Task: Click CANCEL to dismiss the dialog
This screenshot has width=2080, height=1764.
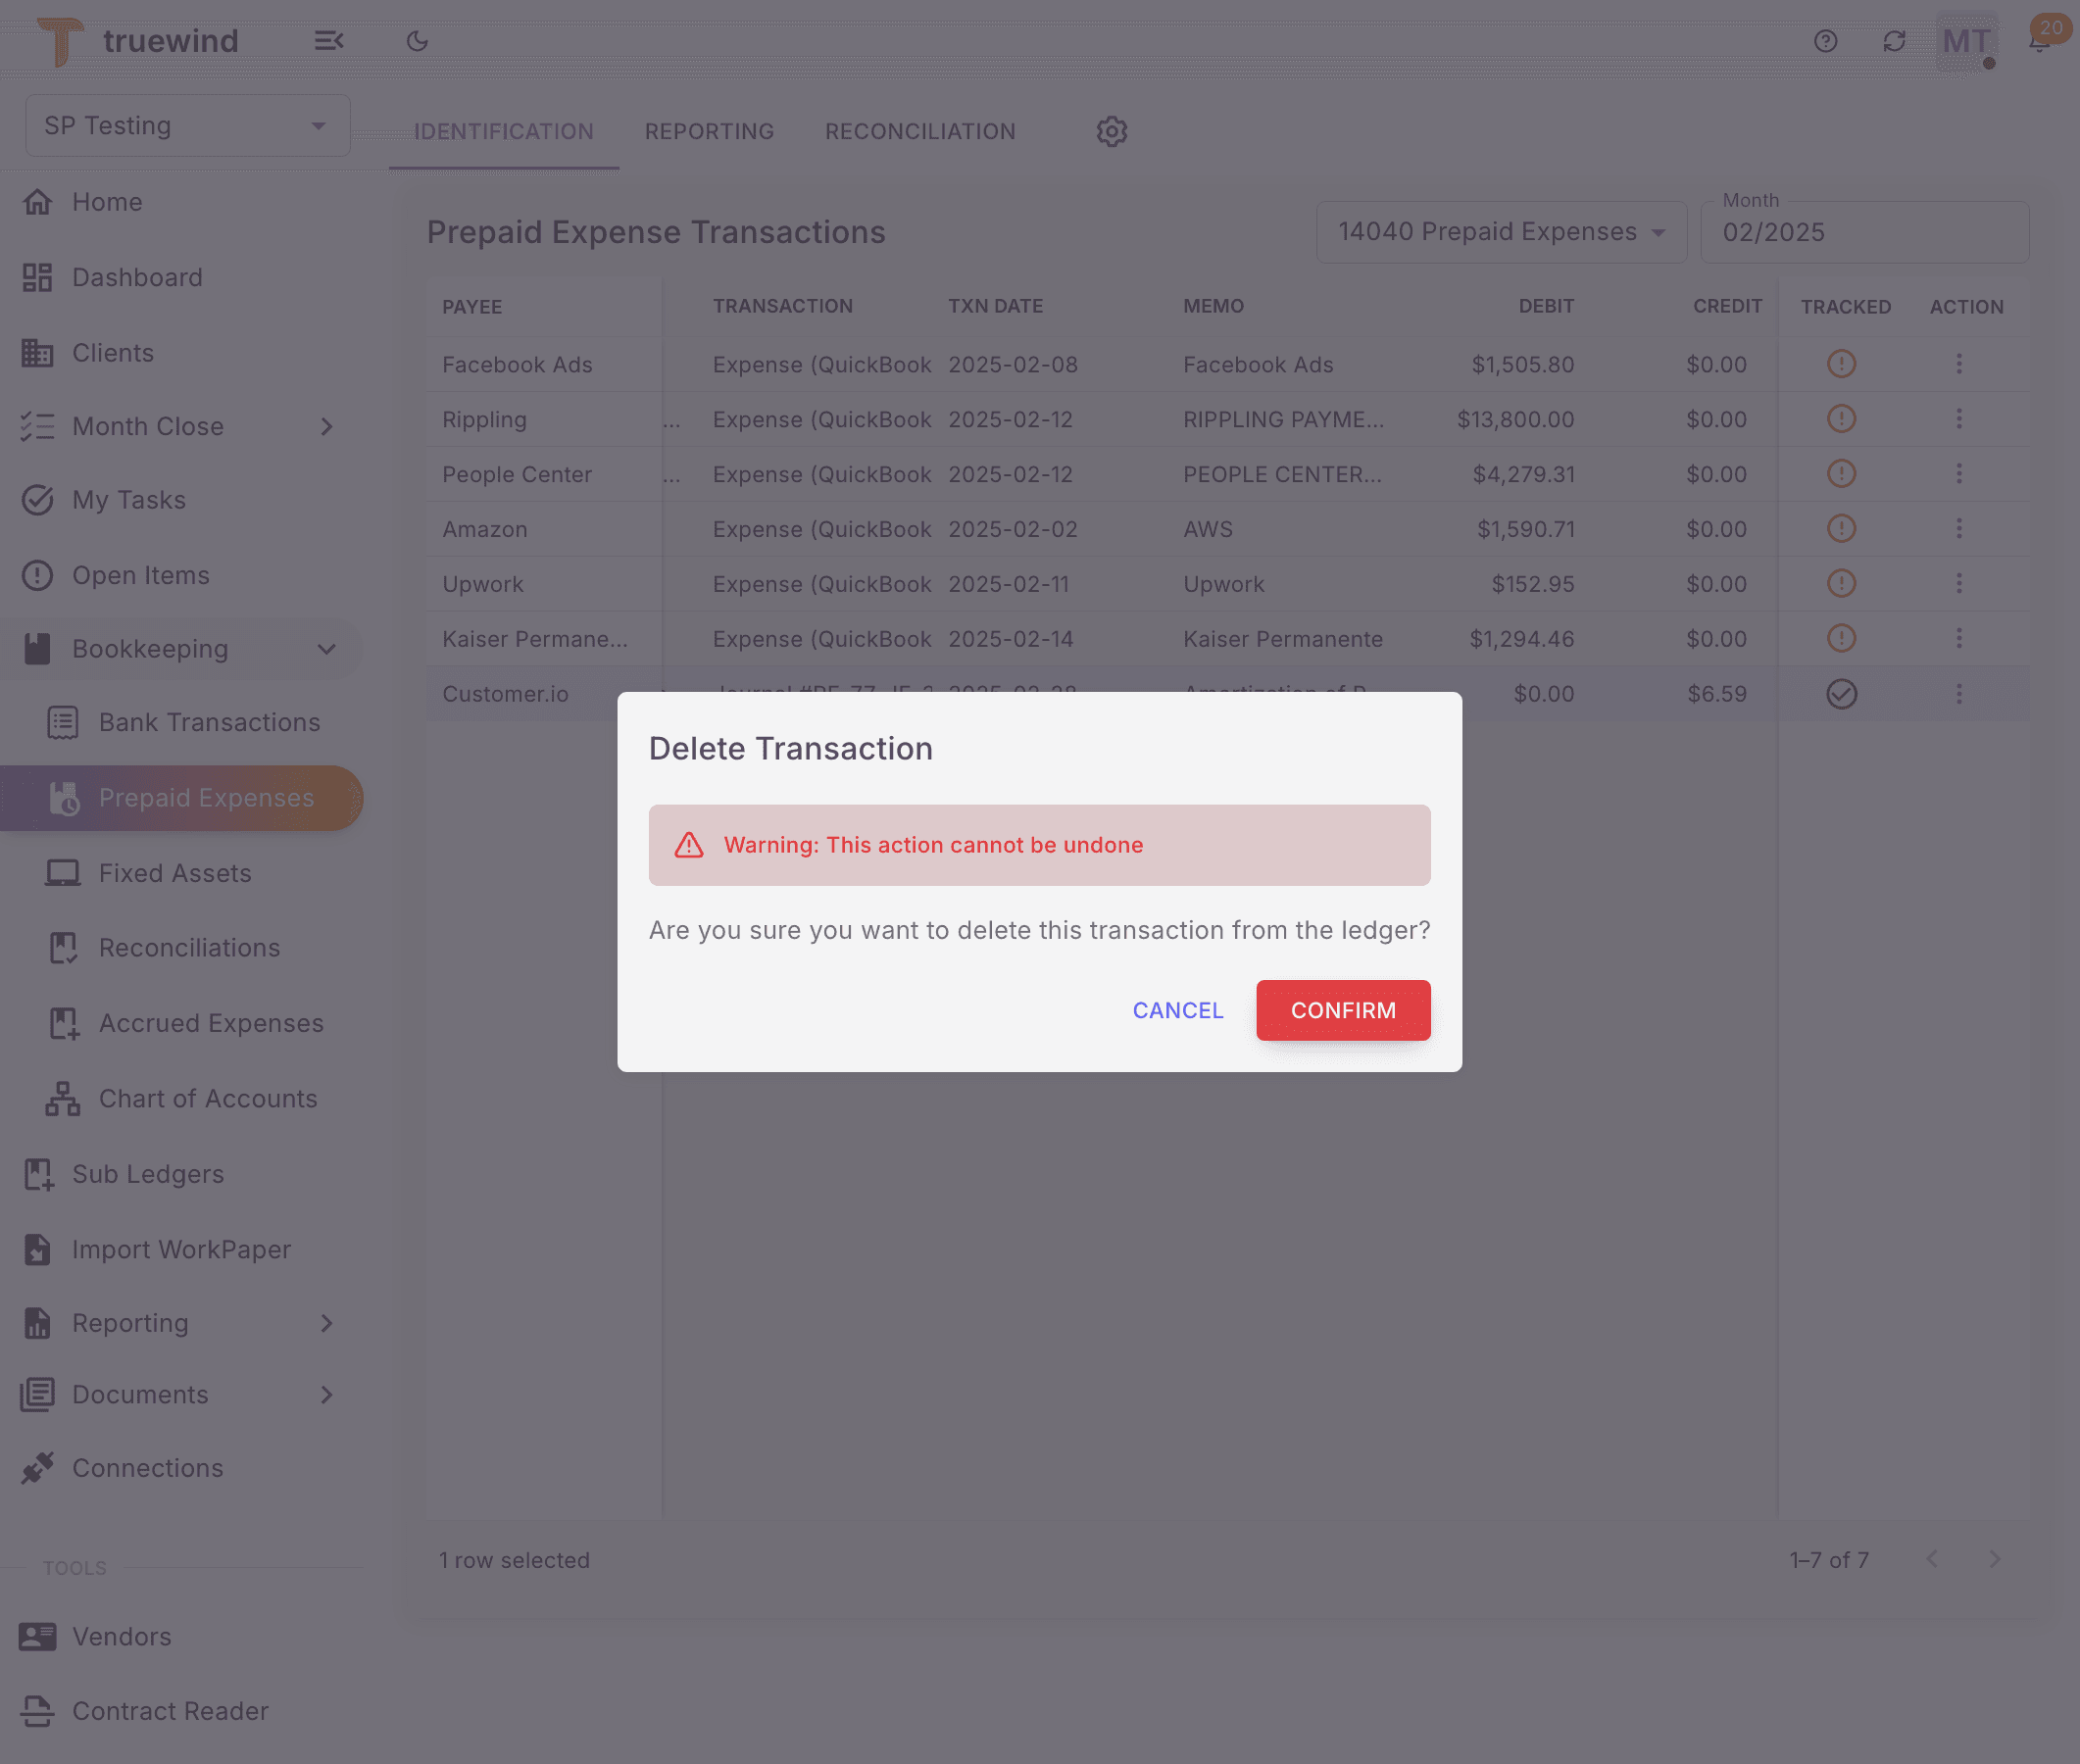Action: click(1177, 1010)
